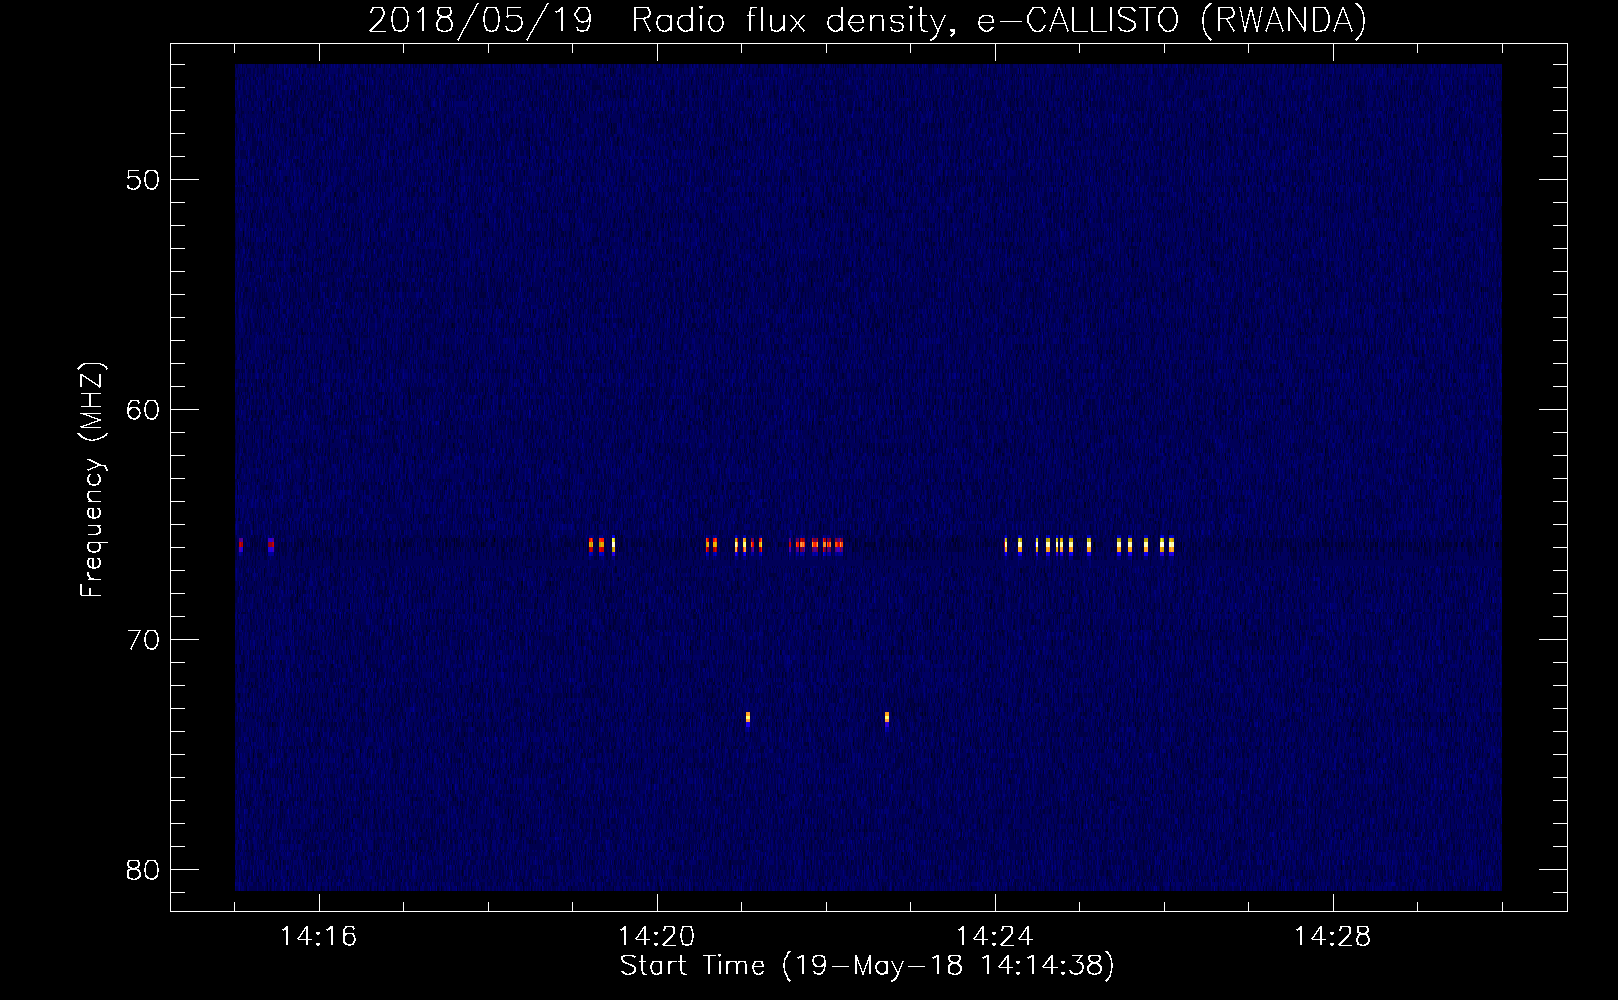
Task: Click the 14:20 time axis label
Action: pos(656,936)
